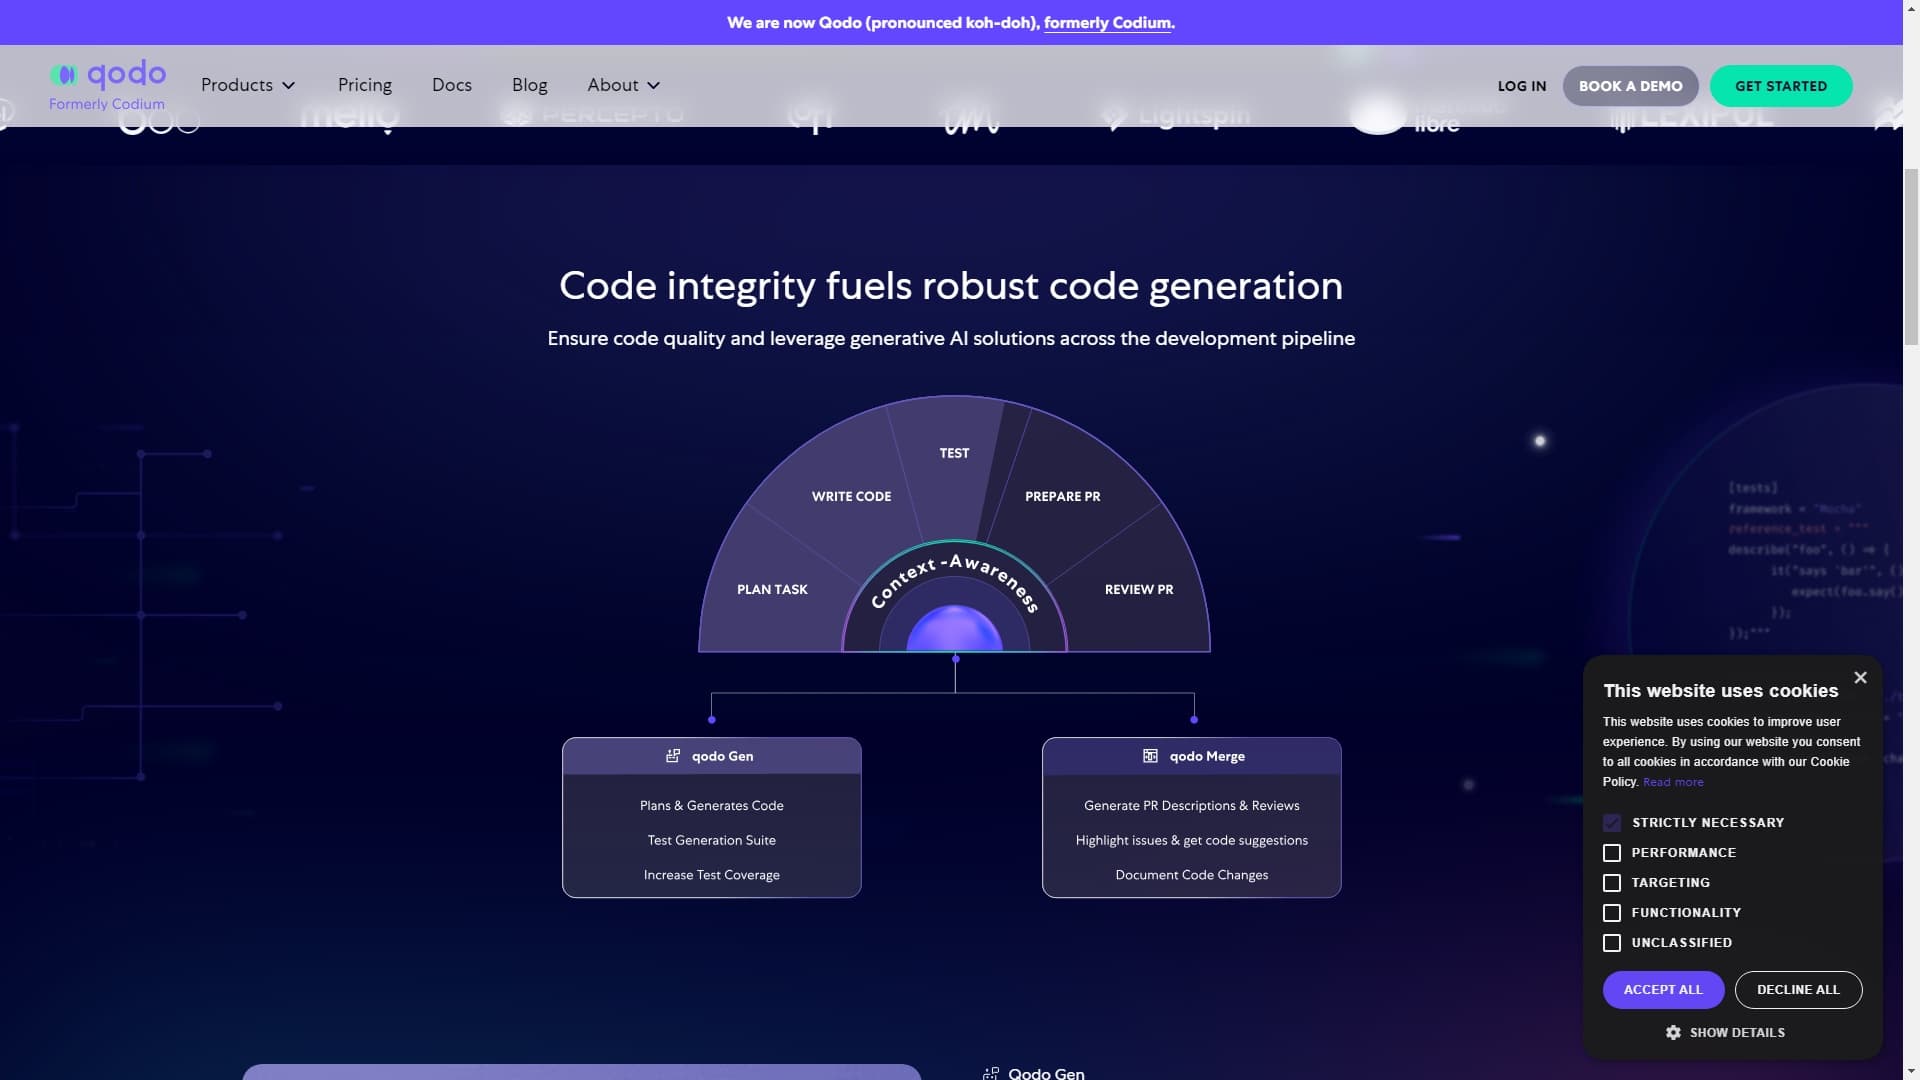
Task: Open the Pricing page
Action: coord(365,85)
